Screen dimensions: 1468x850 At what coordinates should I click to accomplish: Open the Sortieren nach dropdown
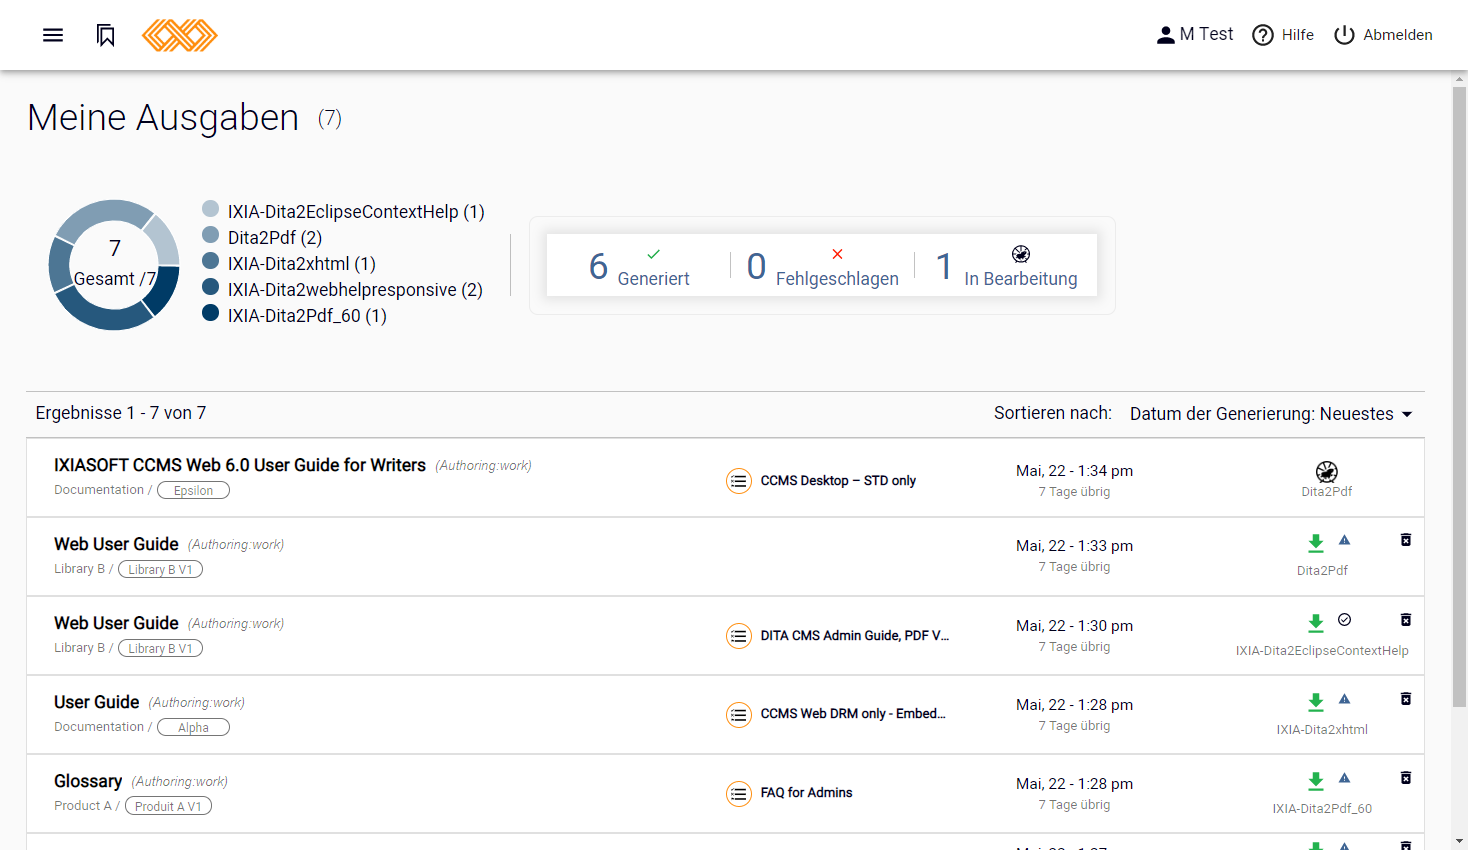pyautogui.click(x=1271, y=414)
